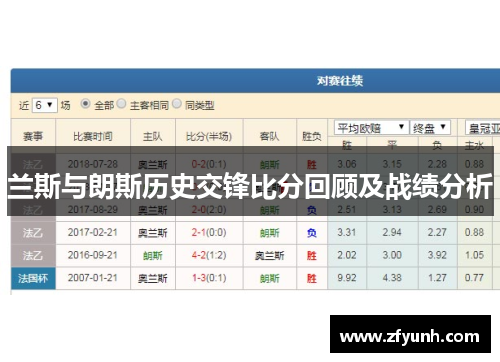
Task: Select the date 2017-02-21
Action: pyautogui.click(x=93, y=232)
